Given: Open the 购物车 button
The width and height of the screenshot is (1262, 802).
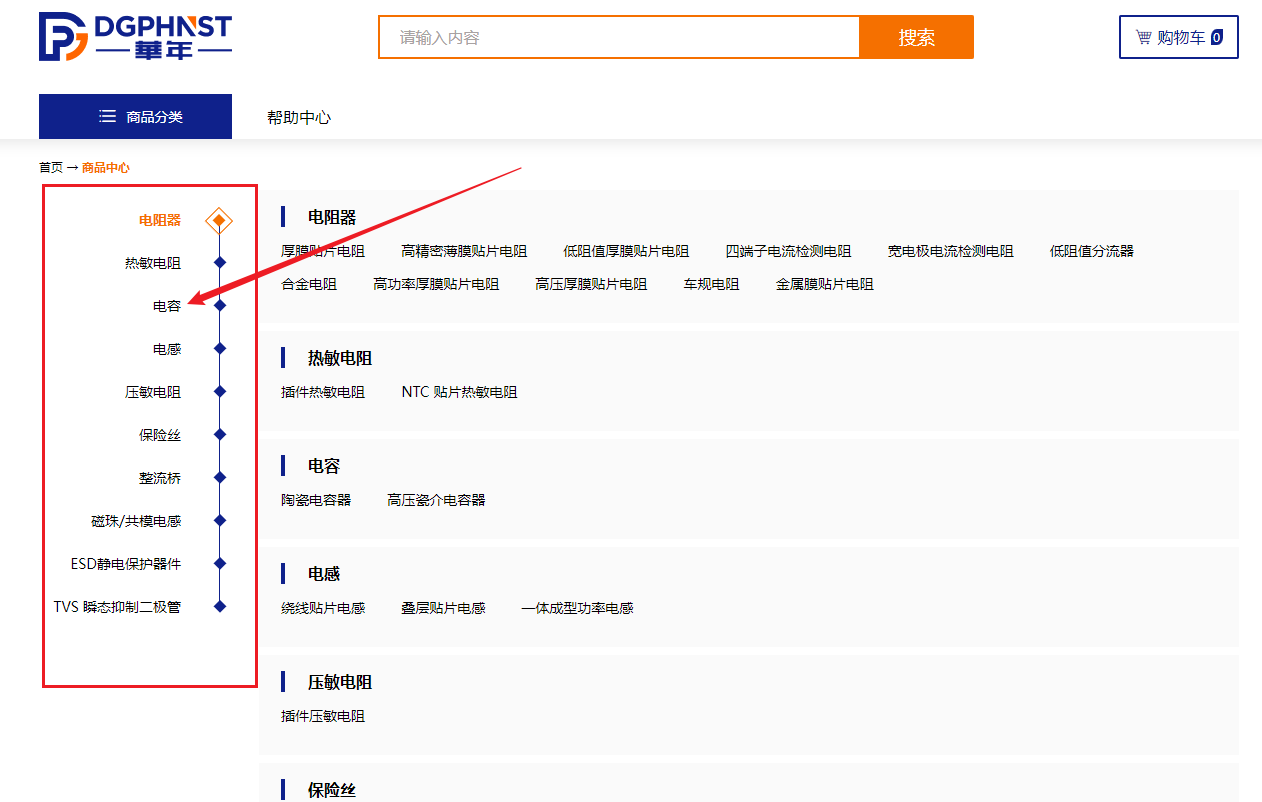Looking at the screenshot, I should [1179, 38].
